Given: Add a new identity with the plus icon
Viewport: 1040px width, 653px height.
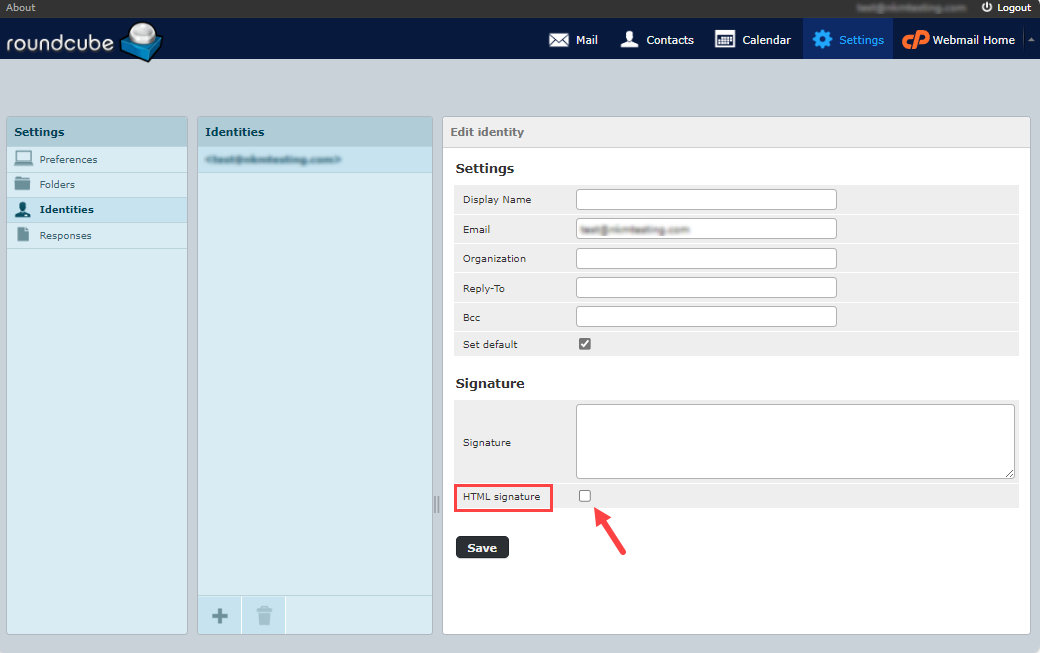Looking at the screenshot, I should pyautogui.click(x=219, y=615).
